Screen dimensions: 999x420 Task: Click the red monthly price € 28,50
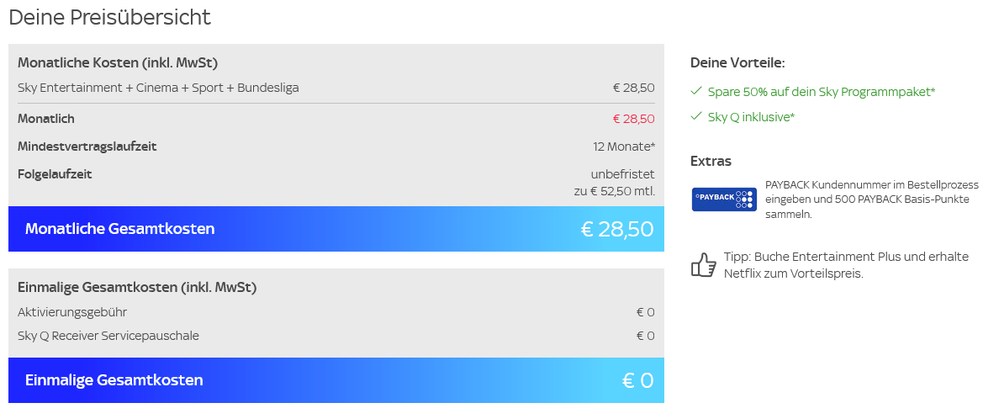[633, 118]
